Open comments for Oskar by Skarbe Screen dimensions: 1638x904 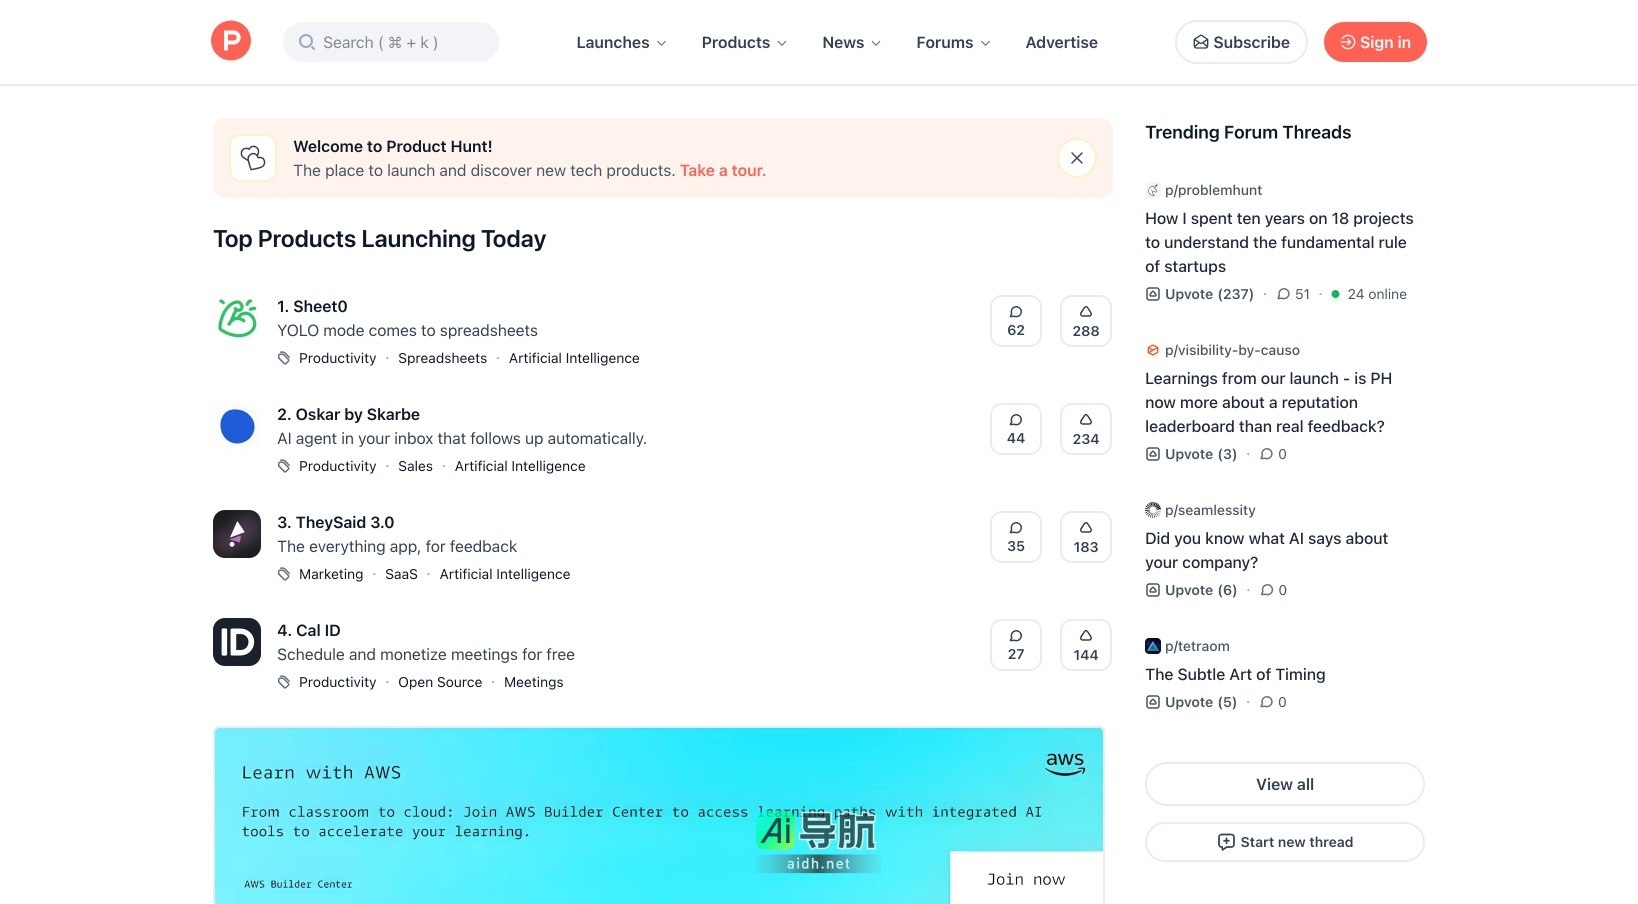tap(1015, 429)
